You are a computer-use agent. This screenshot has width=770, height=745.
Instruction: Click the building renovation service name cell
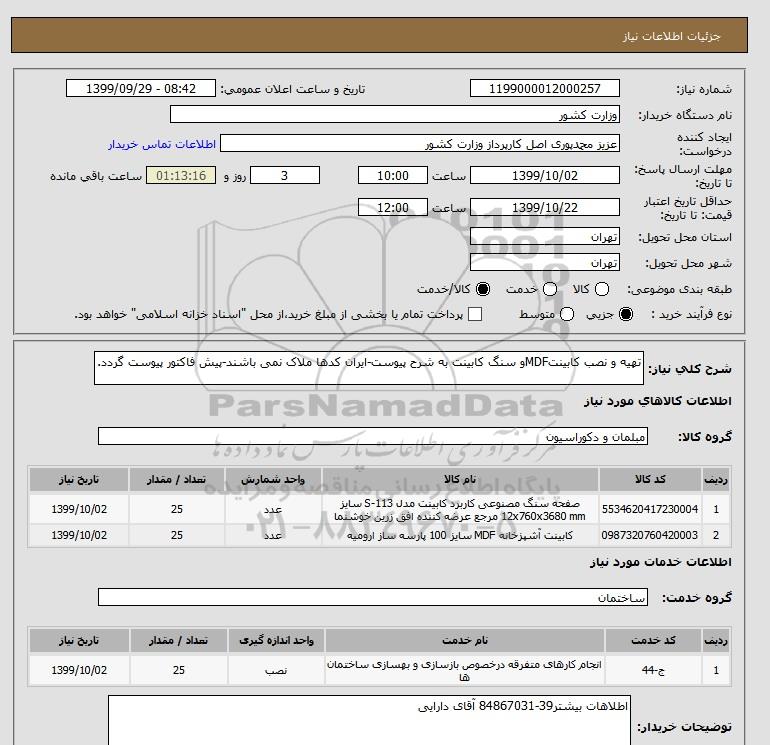(464, 670)
